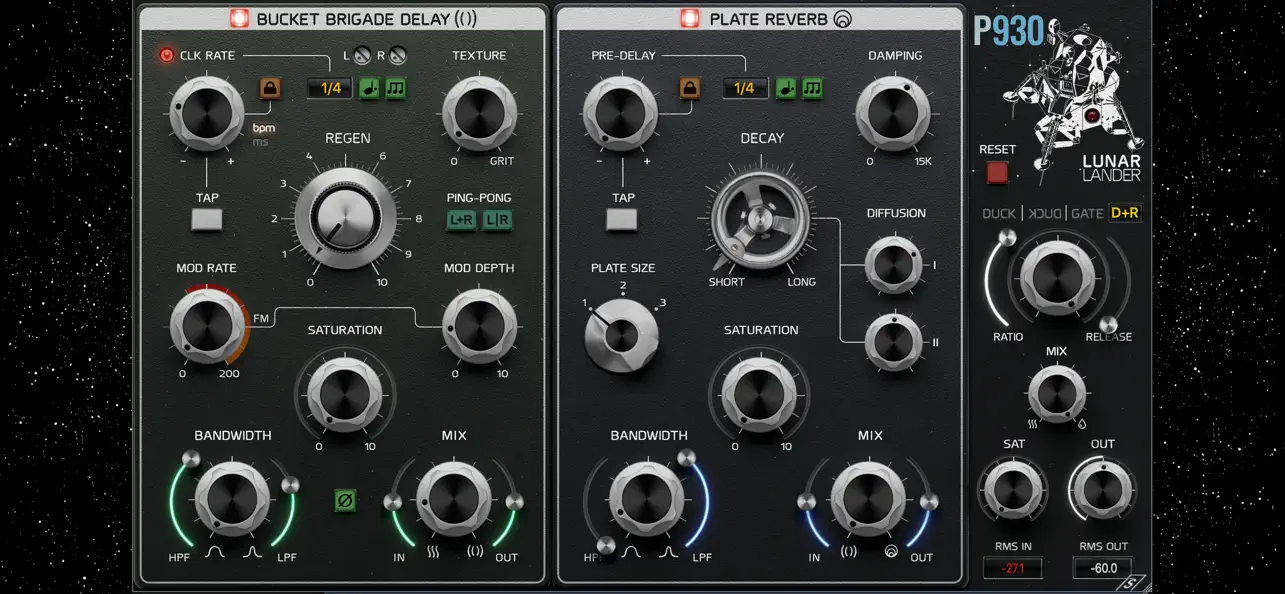This screenshot has width=1285, height=594.
Task: Click the CLK RATE knob
Action: coord(207,113)
